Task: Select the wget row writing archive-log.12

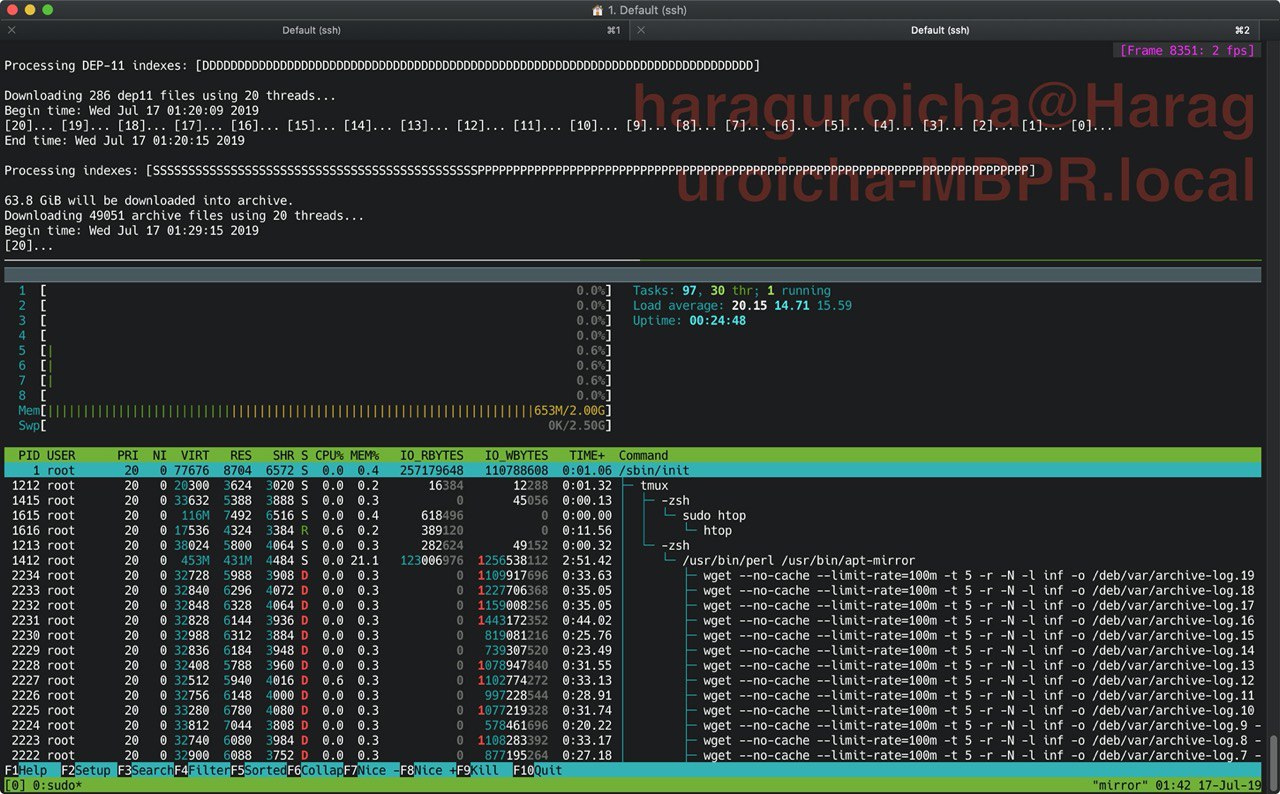Action: (x=632, y=680)
